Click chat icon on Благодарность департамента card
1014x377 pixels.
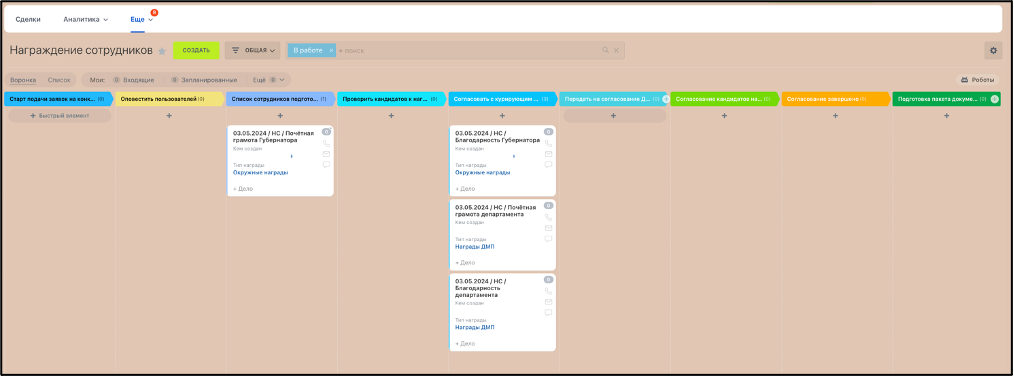click(x=548, y=313)
